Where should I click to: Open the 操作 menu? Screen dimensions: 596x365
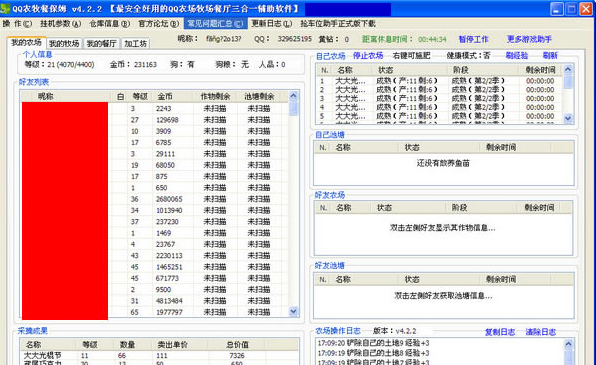[17, 24]
